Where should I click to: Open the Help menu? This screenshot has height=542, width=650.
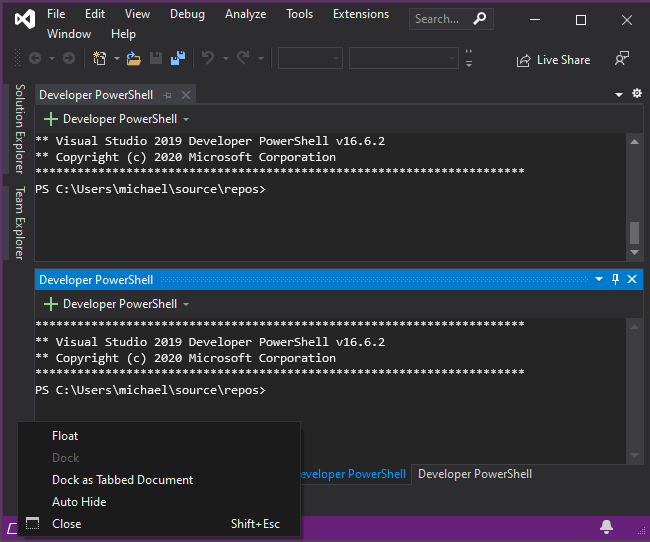click(x=123, y=34)
